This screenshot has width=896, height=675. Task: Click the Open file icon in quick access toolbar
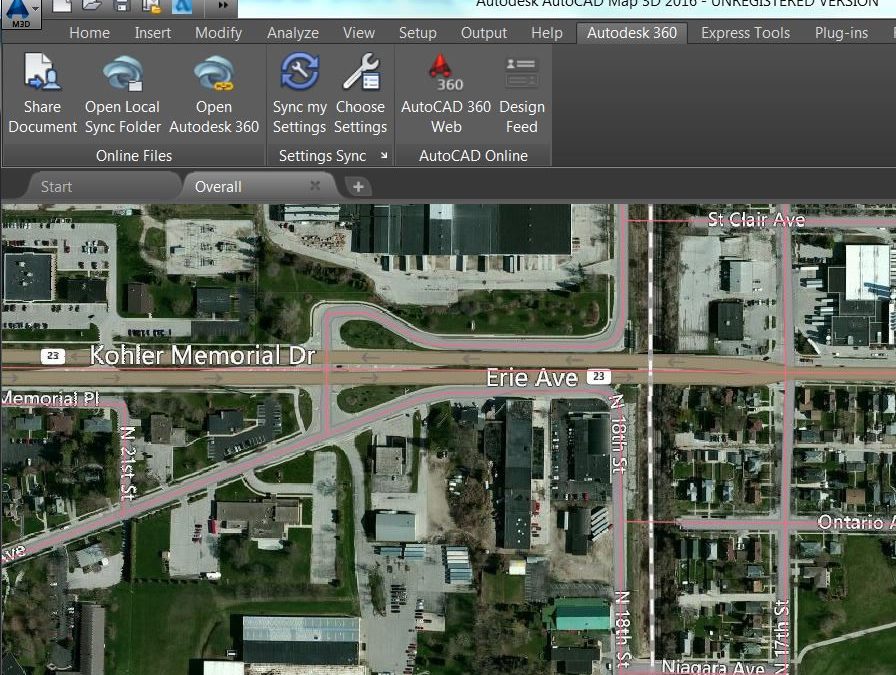pyautogui.click(x=91, y=6)
